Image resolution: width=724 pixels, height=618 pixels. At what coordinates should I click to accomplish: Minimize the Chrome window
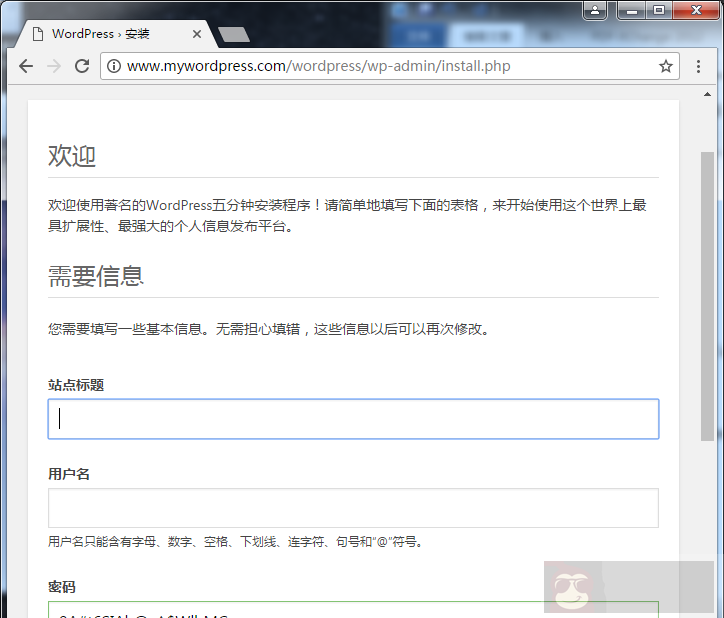[632, 10]
